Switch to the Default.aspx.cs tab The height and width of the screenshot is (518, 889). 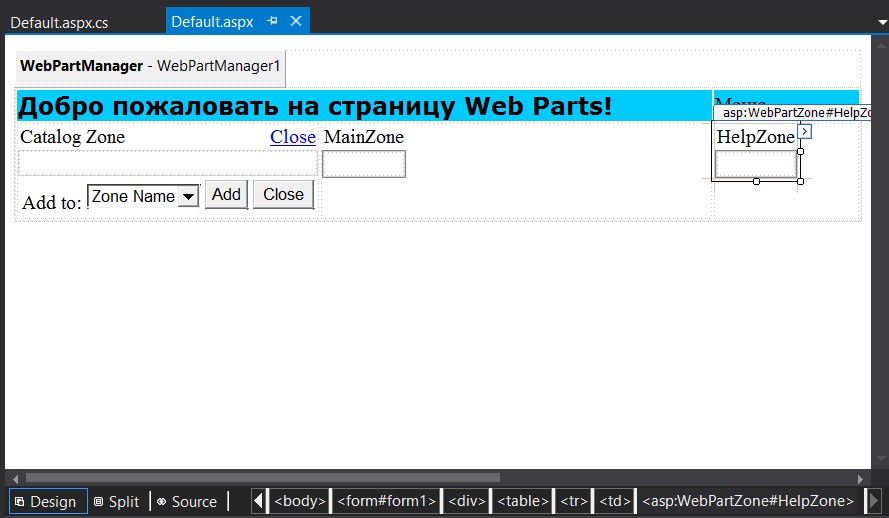(59, 23)
